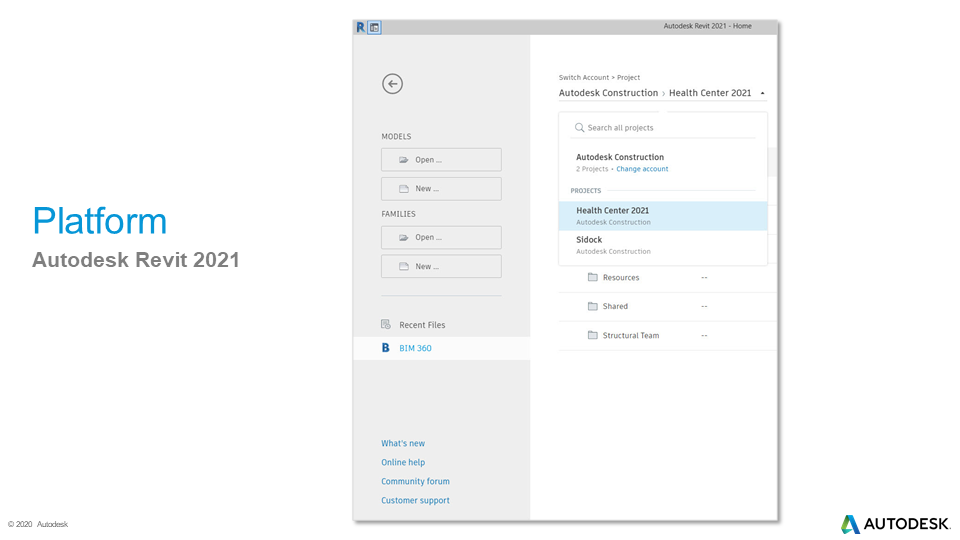Click the Resources folder icon
Screen dimensions: 960x540
[592, 278]
